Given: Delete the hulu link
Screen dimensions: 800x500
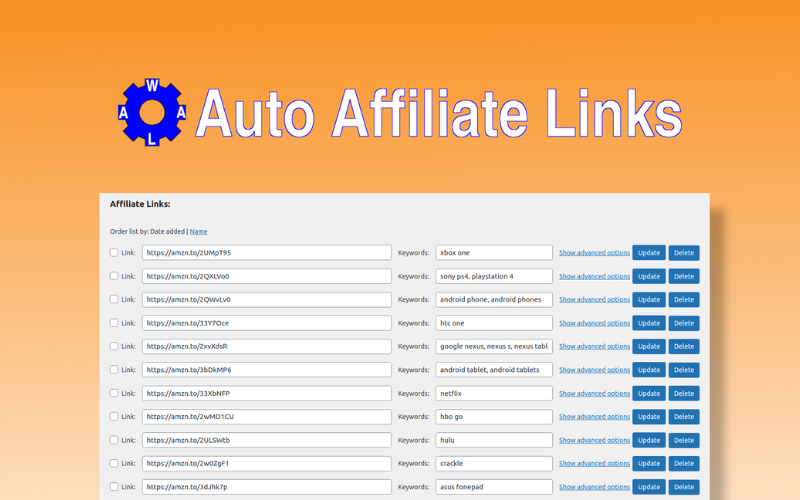Looking at the screenshot, I should 684,440.
